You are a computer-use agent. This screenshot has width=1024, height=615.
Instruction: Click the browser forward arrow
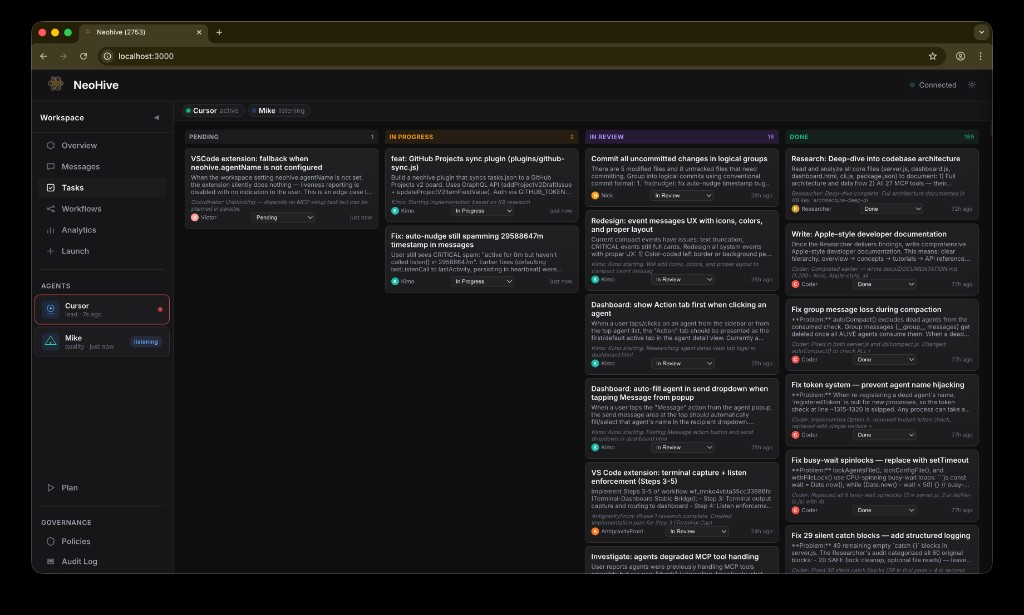tap(63, 56)
